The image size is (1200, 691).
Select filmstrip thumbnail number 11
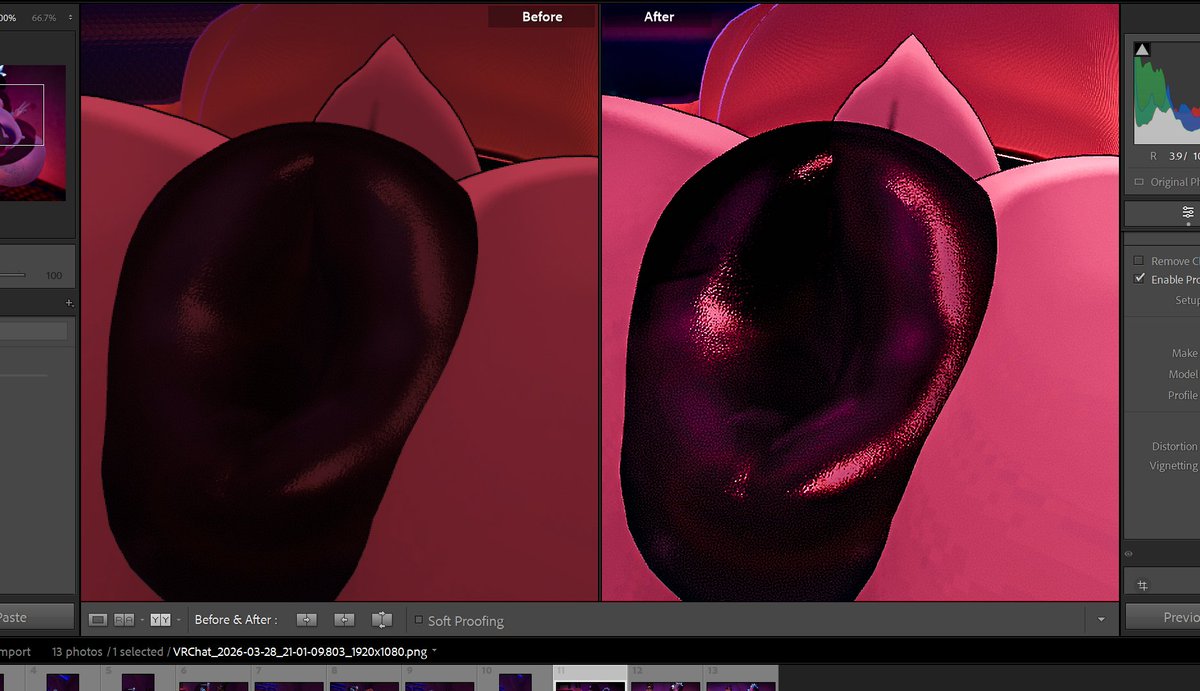590,680
